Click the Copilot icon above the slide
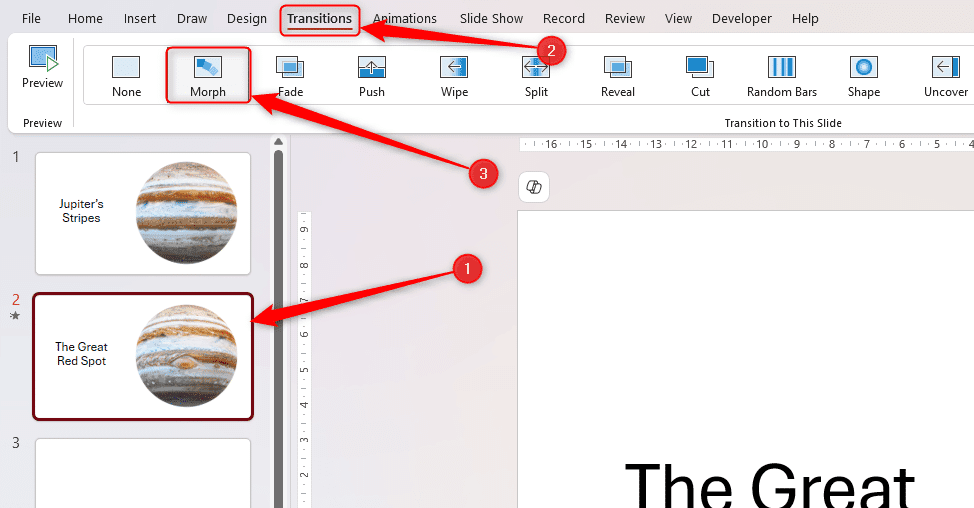The image size is (974, 508). click(x=534, y=187)
